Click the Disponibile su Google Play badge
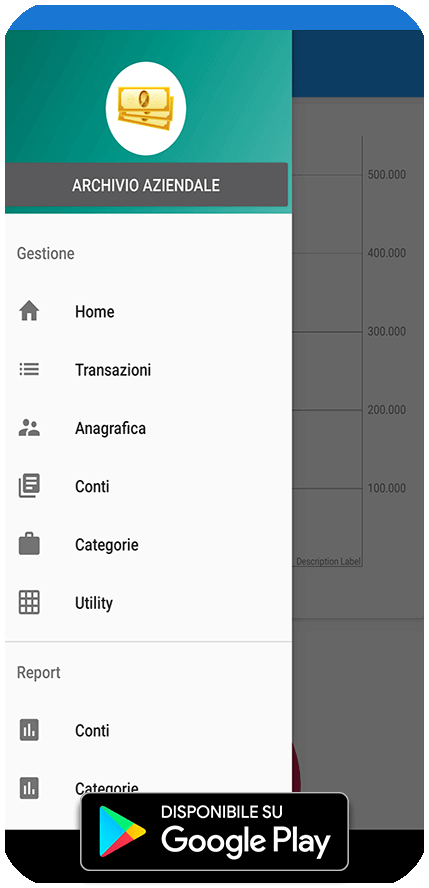Screen dimensions: 429x888 214,831
